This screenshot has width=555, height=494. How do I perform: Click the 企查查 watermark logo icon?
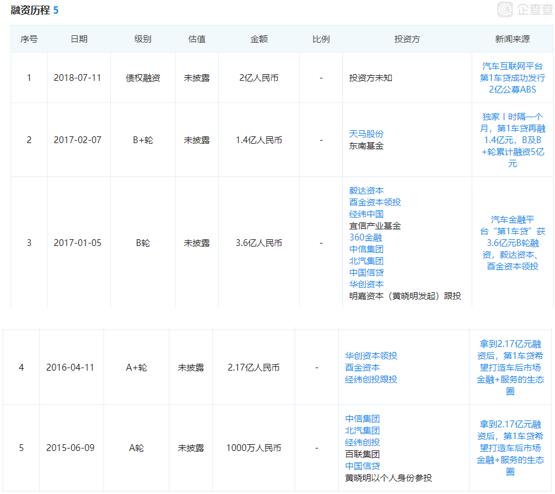coord(505,9)
